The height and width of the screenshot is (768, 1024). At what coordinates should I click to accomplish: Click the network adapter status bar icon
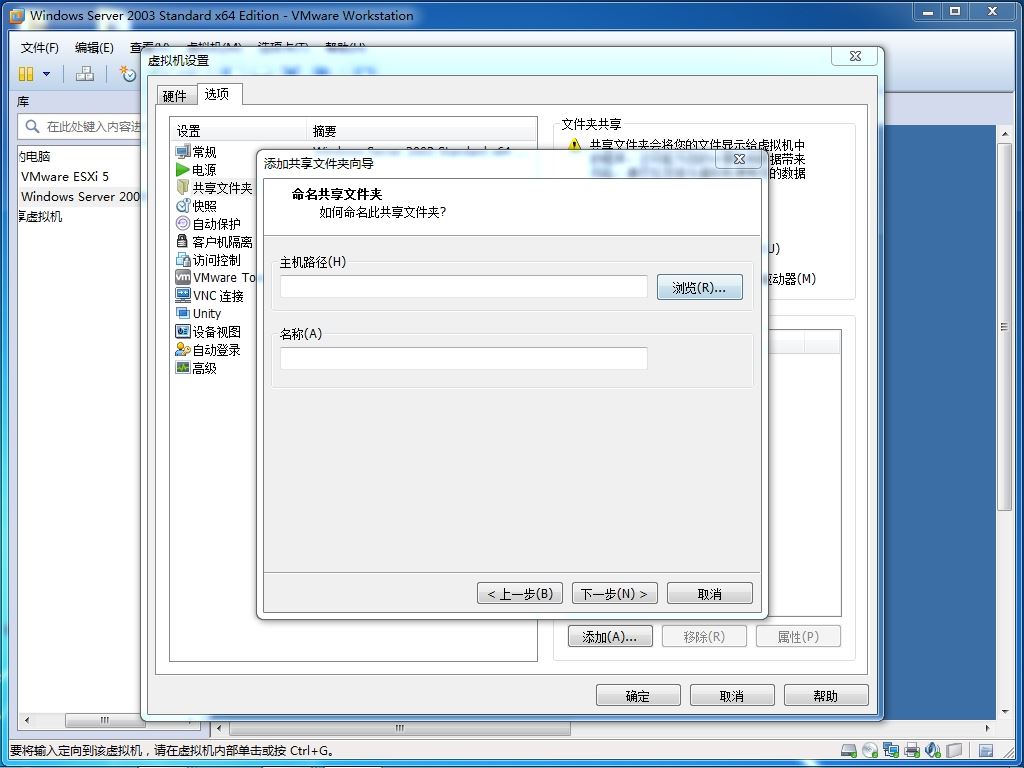(x=891, y=750)
